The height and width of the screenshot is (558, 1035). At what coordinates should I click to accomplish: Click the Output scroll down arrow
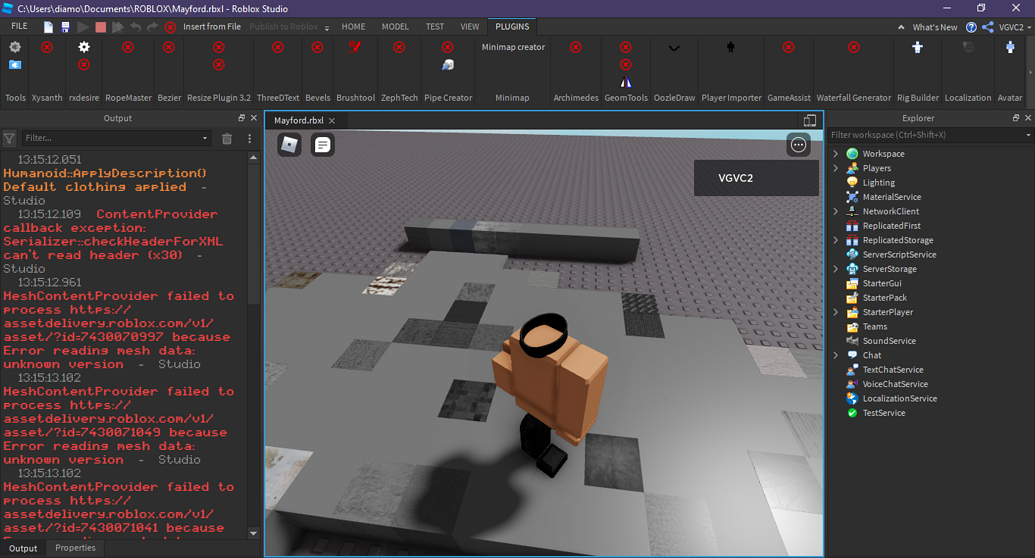pyautogui.click(x=253, y=533)
